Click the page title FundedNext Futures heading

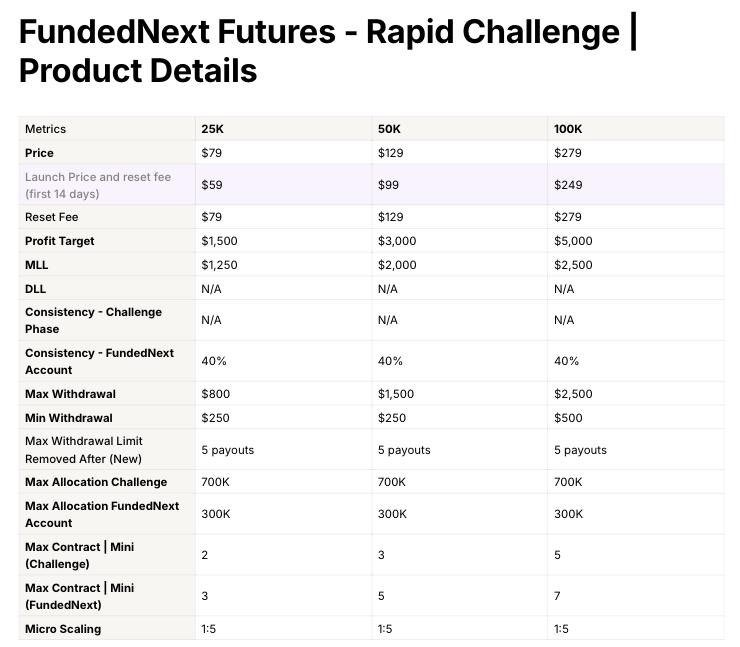(328, 51)
